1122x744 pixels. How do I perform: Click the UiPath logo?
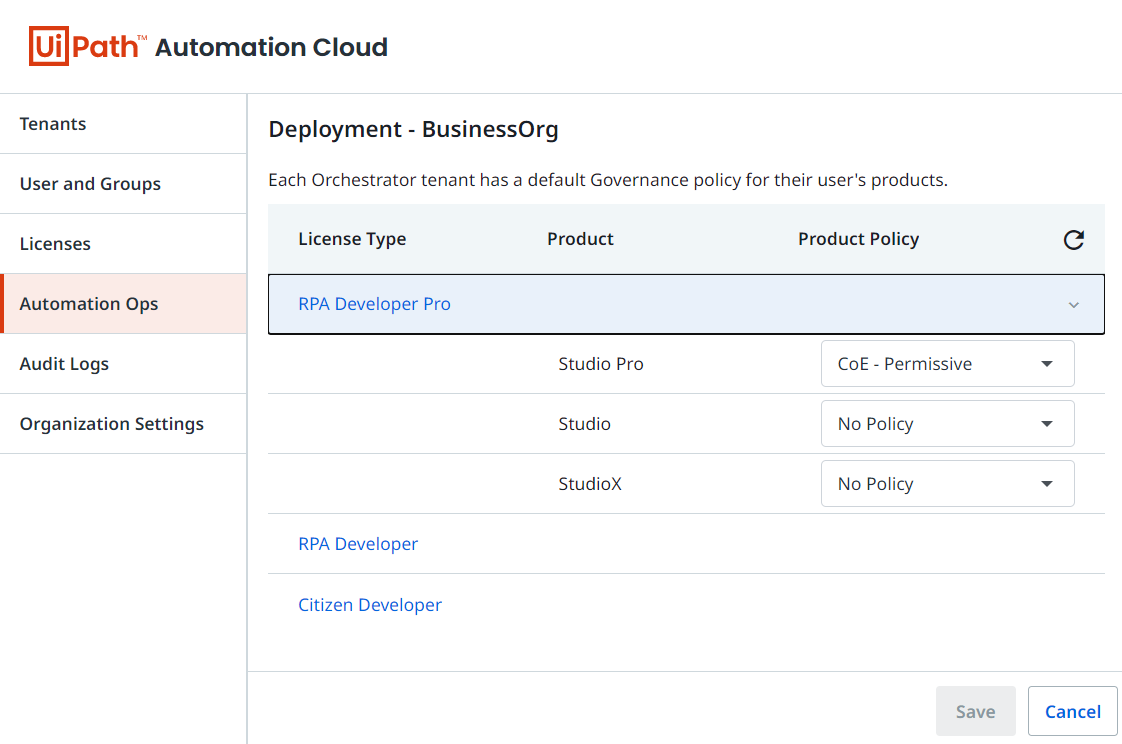(87, 46)
